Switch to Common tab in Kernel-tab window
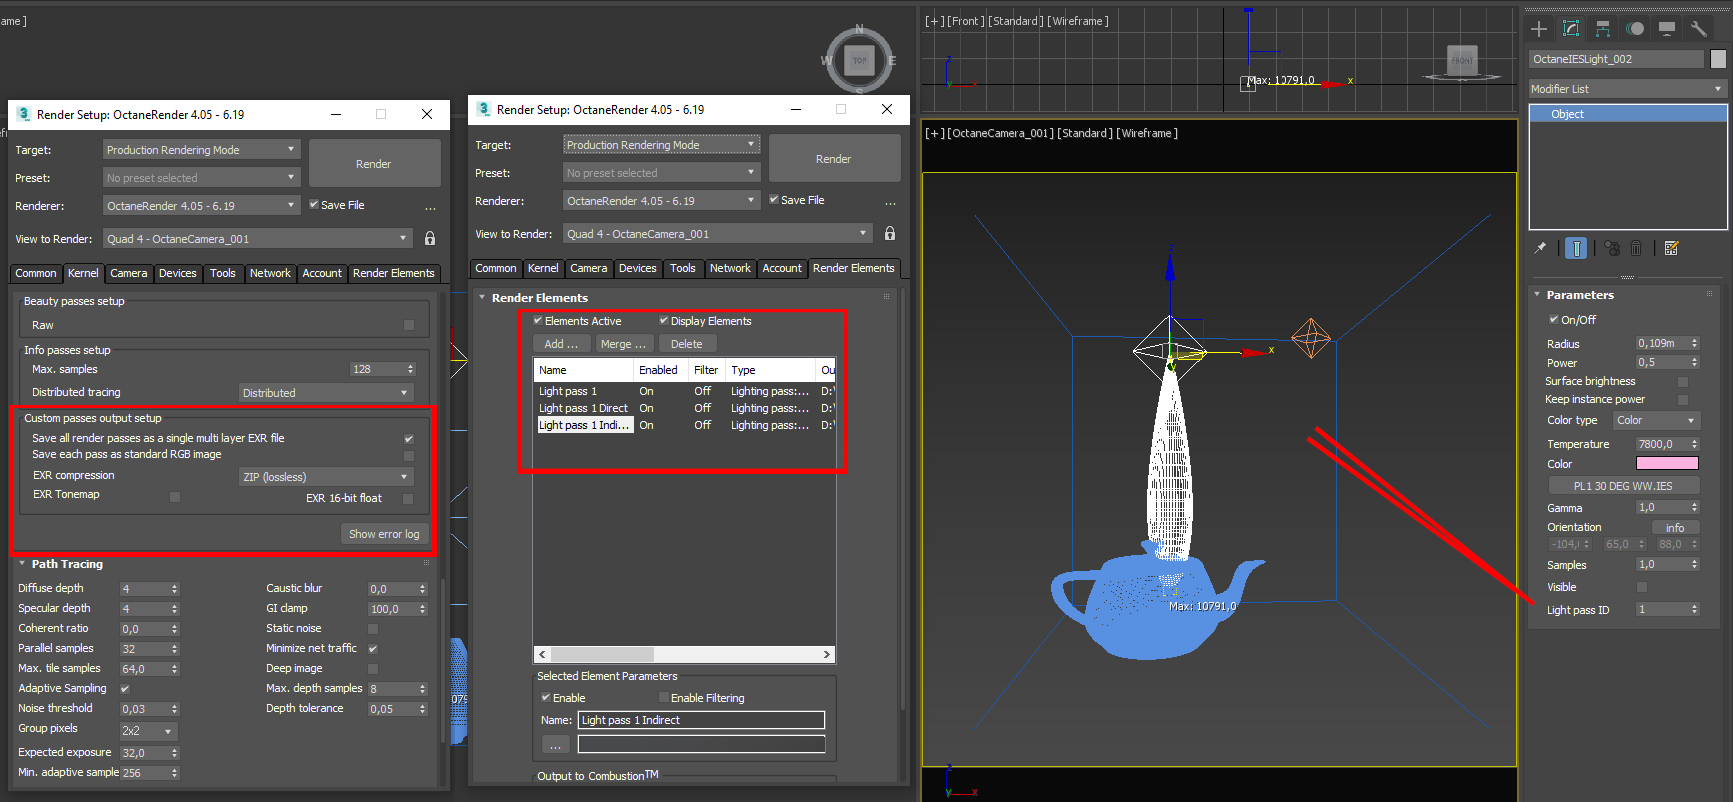Screen dimensions: 1733x802 tap(36, 273)
